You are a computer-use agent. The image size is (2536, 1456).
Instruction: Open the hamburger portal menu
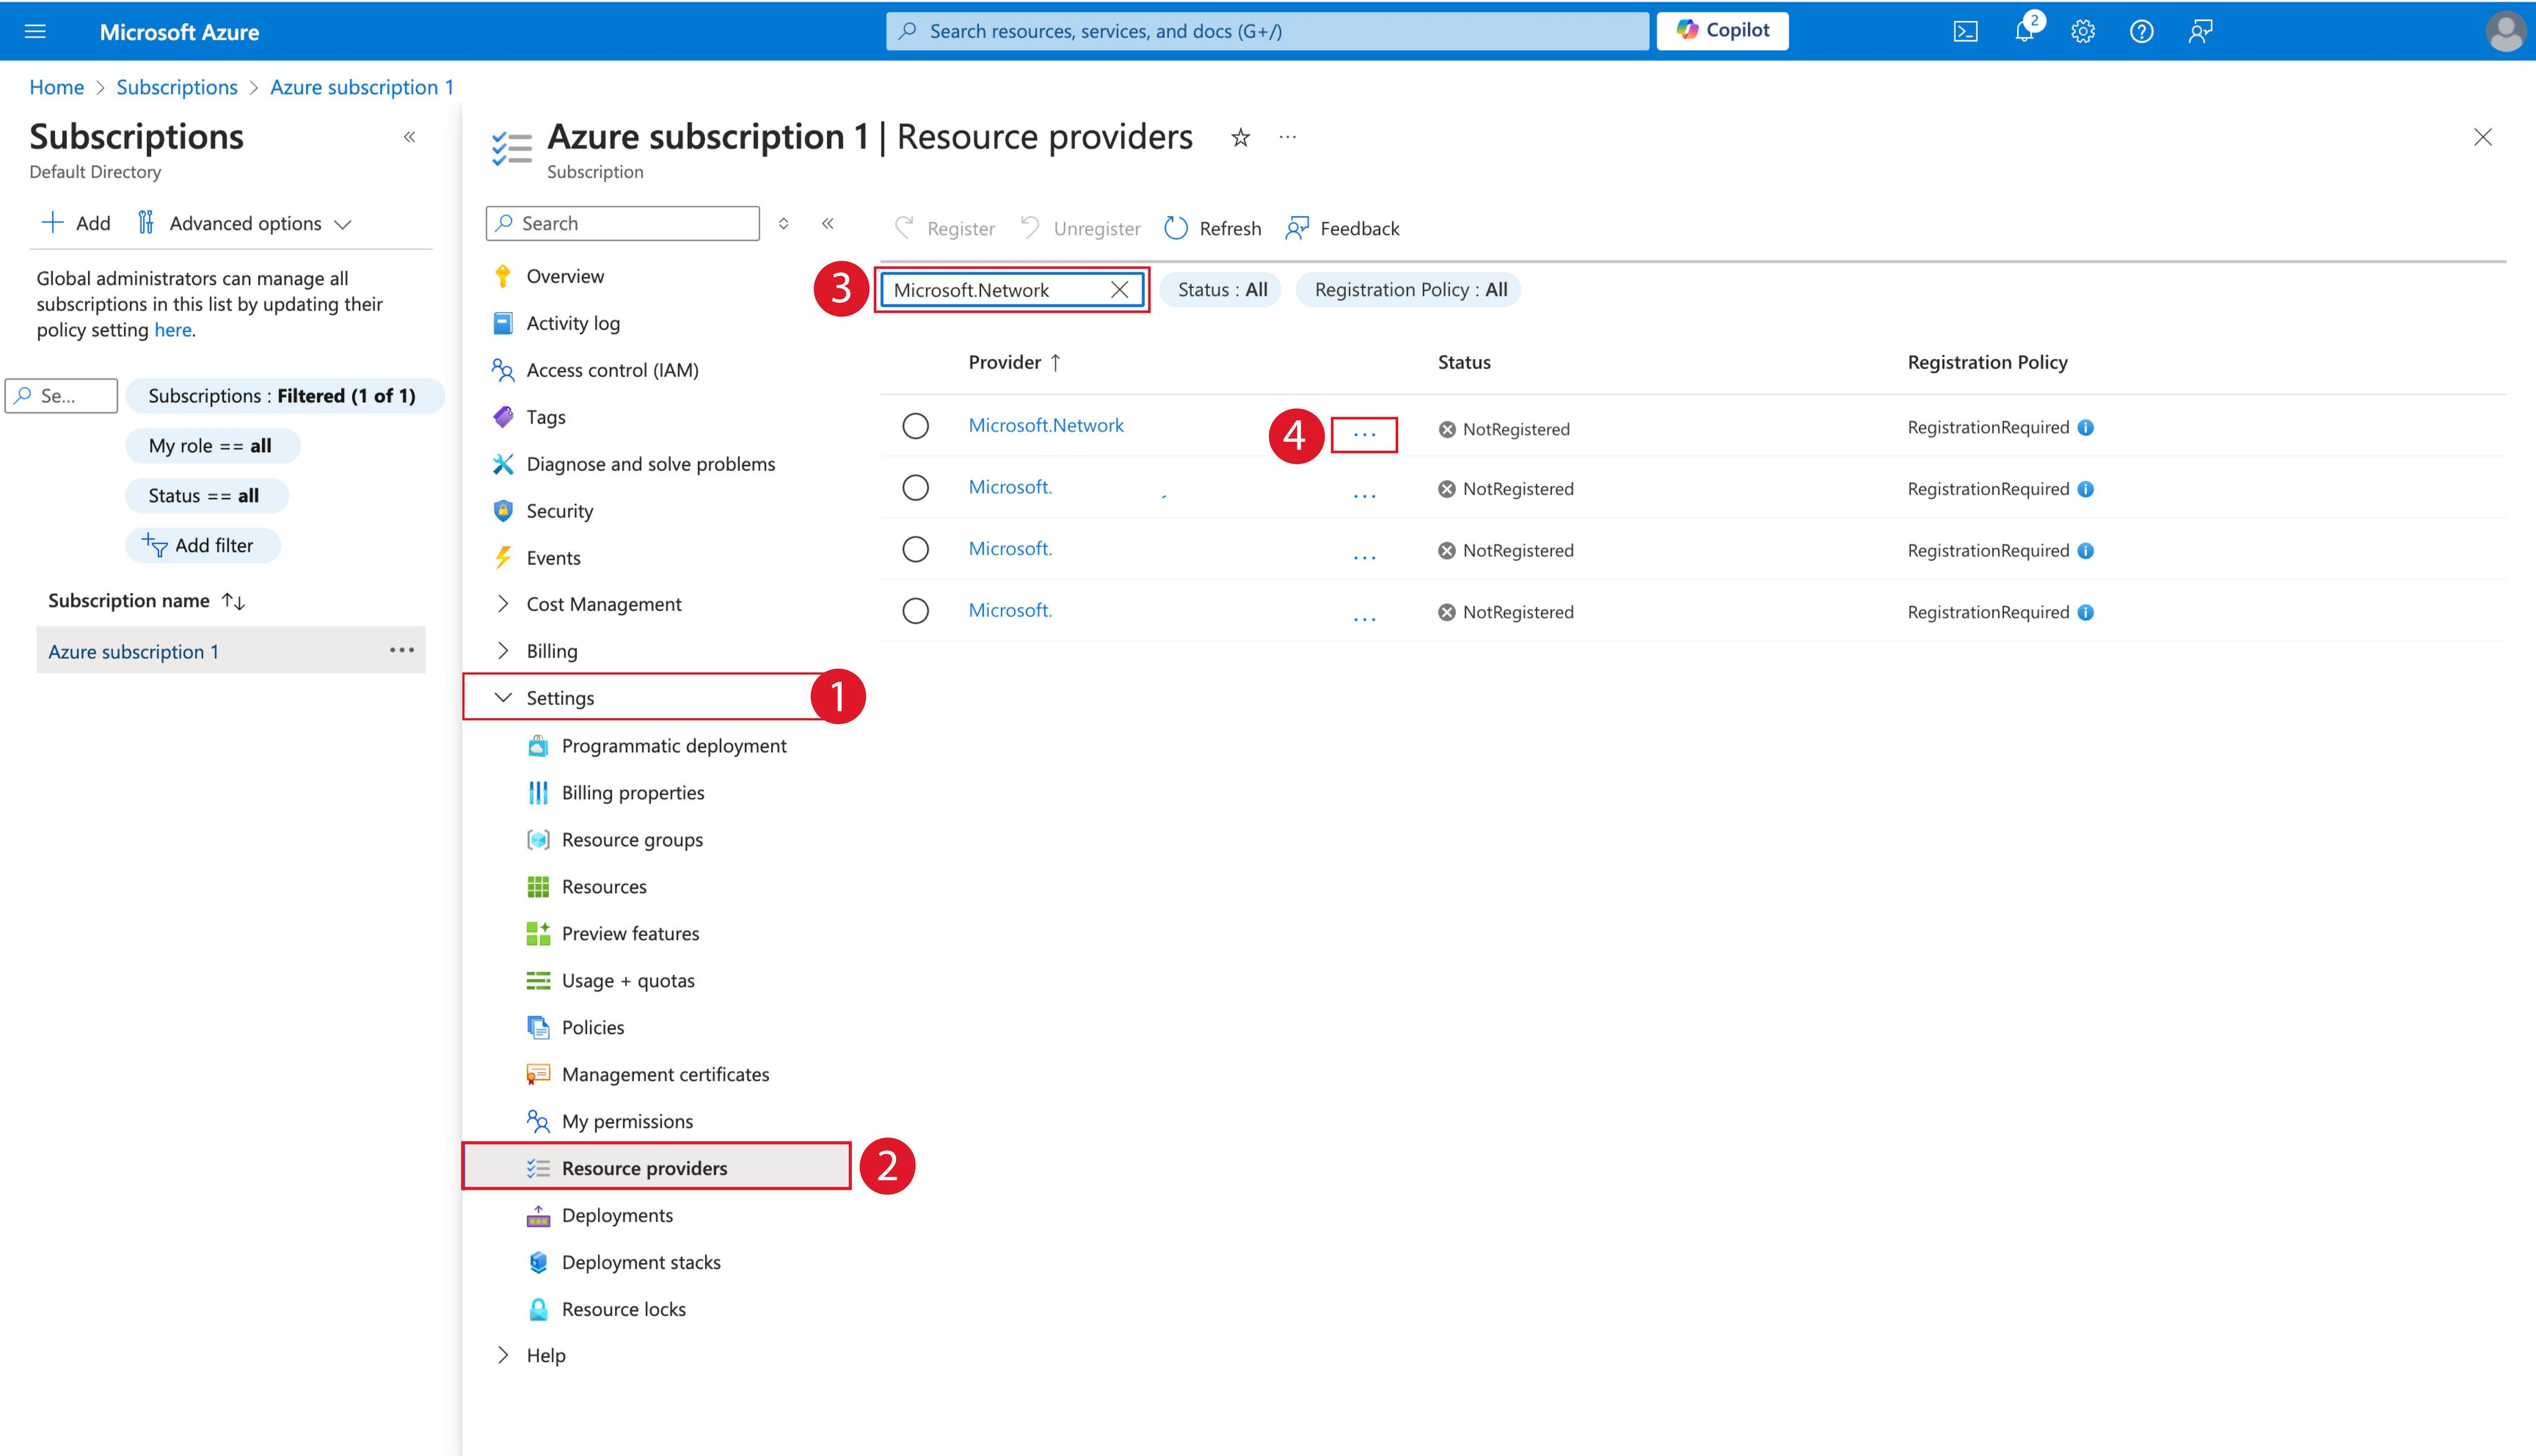(x=35, y=31)
